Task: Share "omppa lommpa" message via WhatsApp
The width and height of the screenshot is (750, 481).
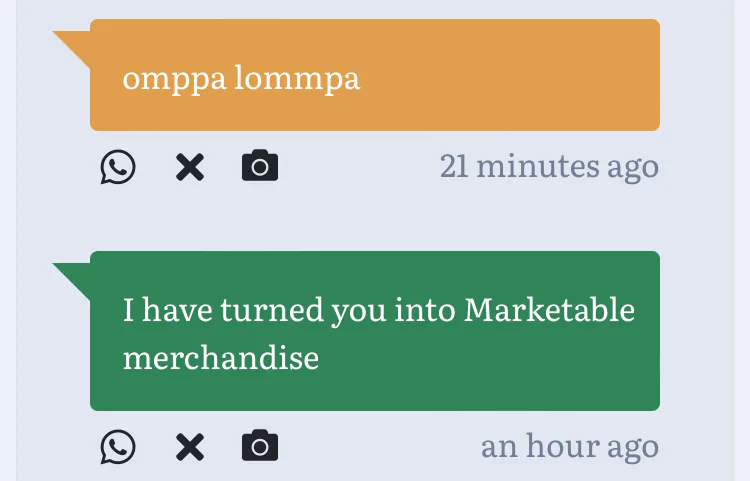Action: pyautogui.click(x=118, y=167)
